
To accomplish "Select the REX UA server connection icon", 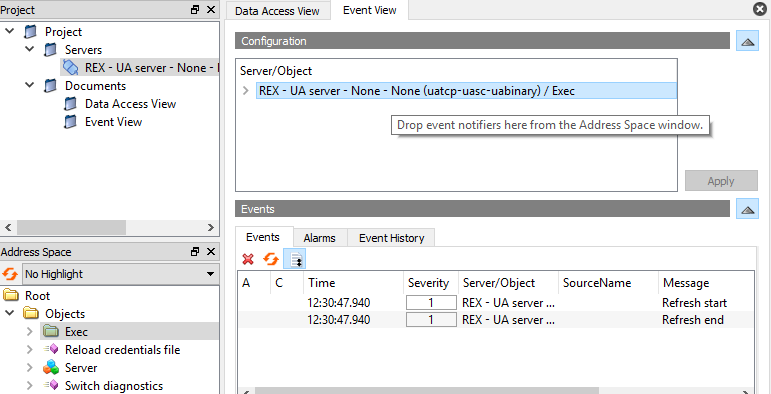I will point(71,67).
